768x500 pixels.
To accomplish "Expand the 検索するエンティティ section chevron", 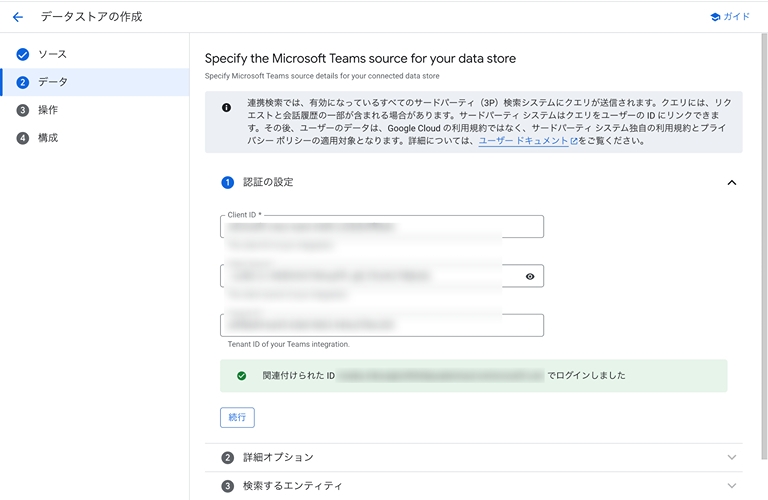I will coord(732,486).
